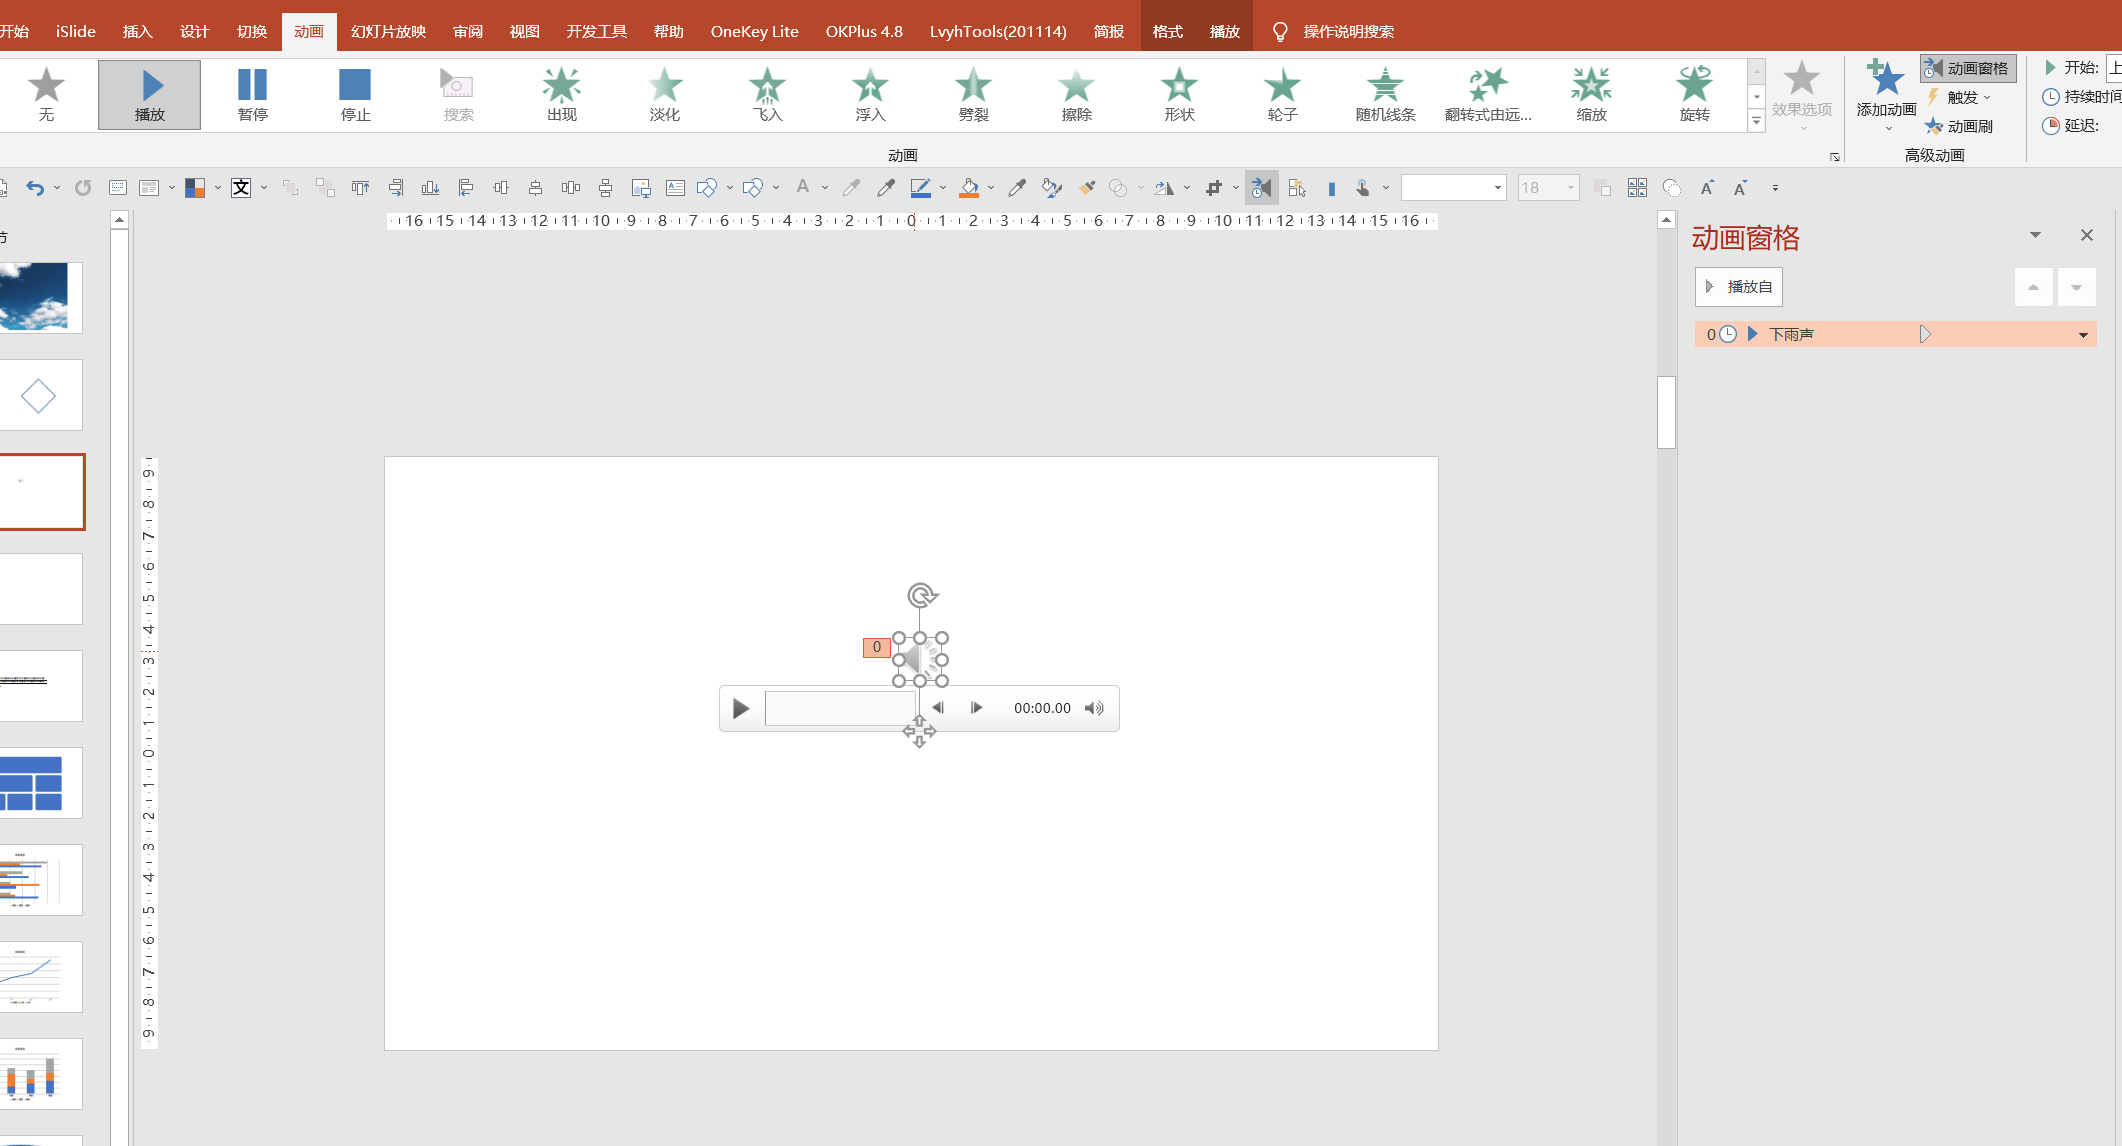Click the audio player progress bar
The image size is (2122, 1146).
841,708
